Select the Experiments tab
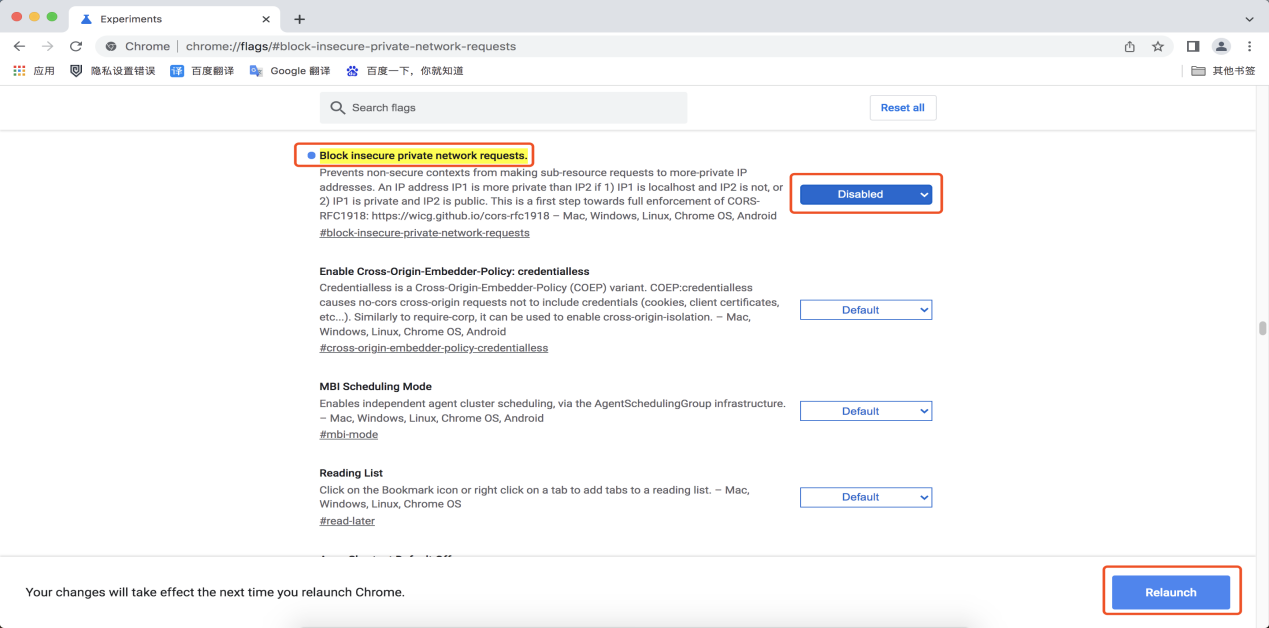The width and height of the screenshot is (1269, 628). [175, 19]
